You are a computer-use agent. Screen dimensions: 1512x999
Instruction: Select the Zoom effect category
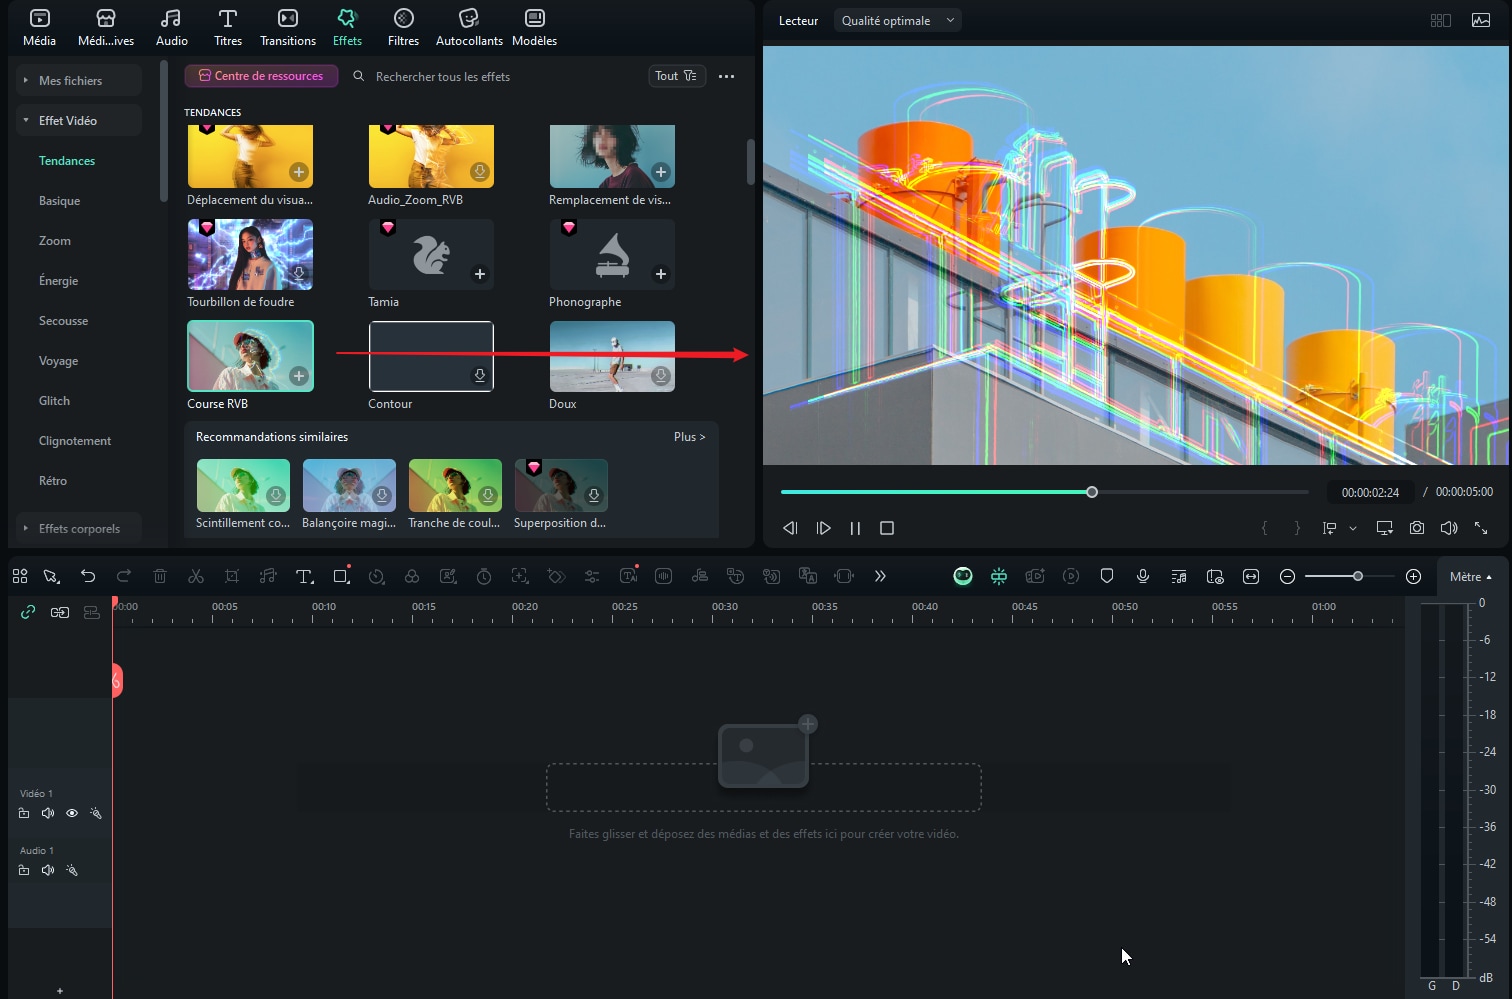coord(55,241)
